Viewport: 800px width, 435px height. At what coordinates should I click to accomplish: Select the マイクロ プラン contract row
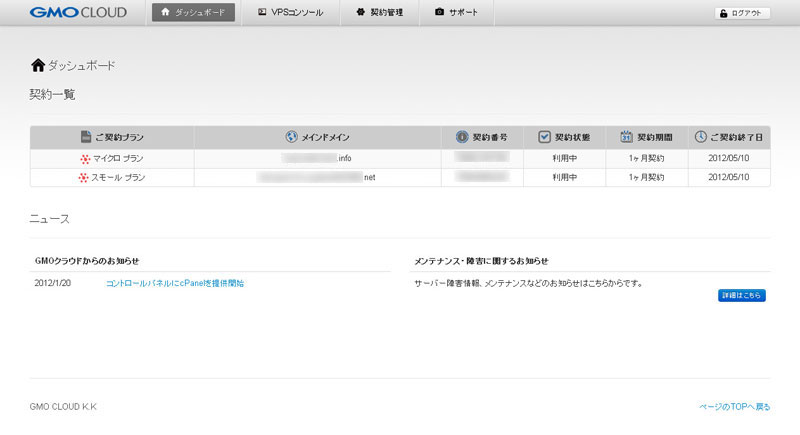click(118, 159)
